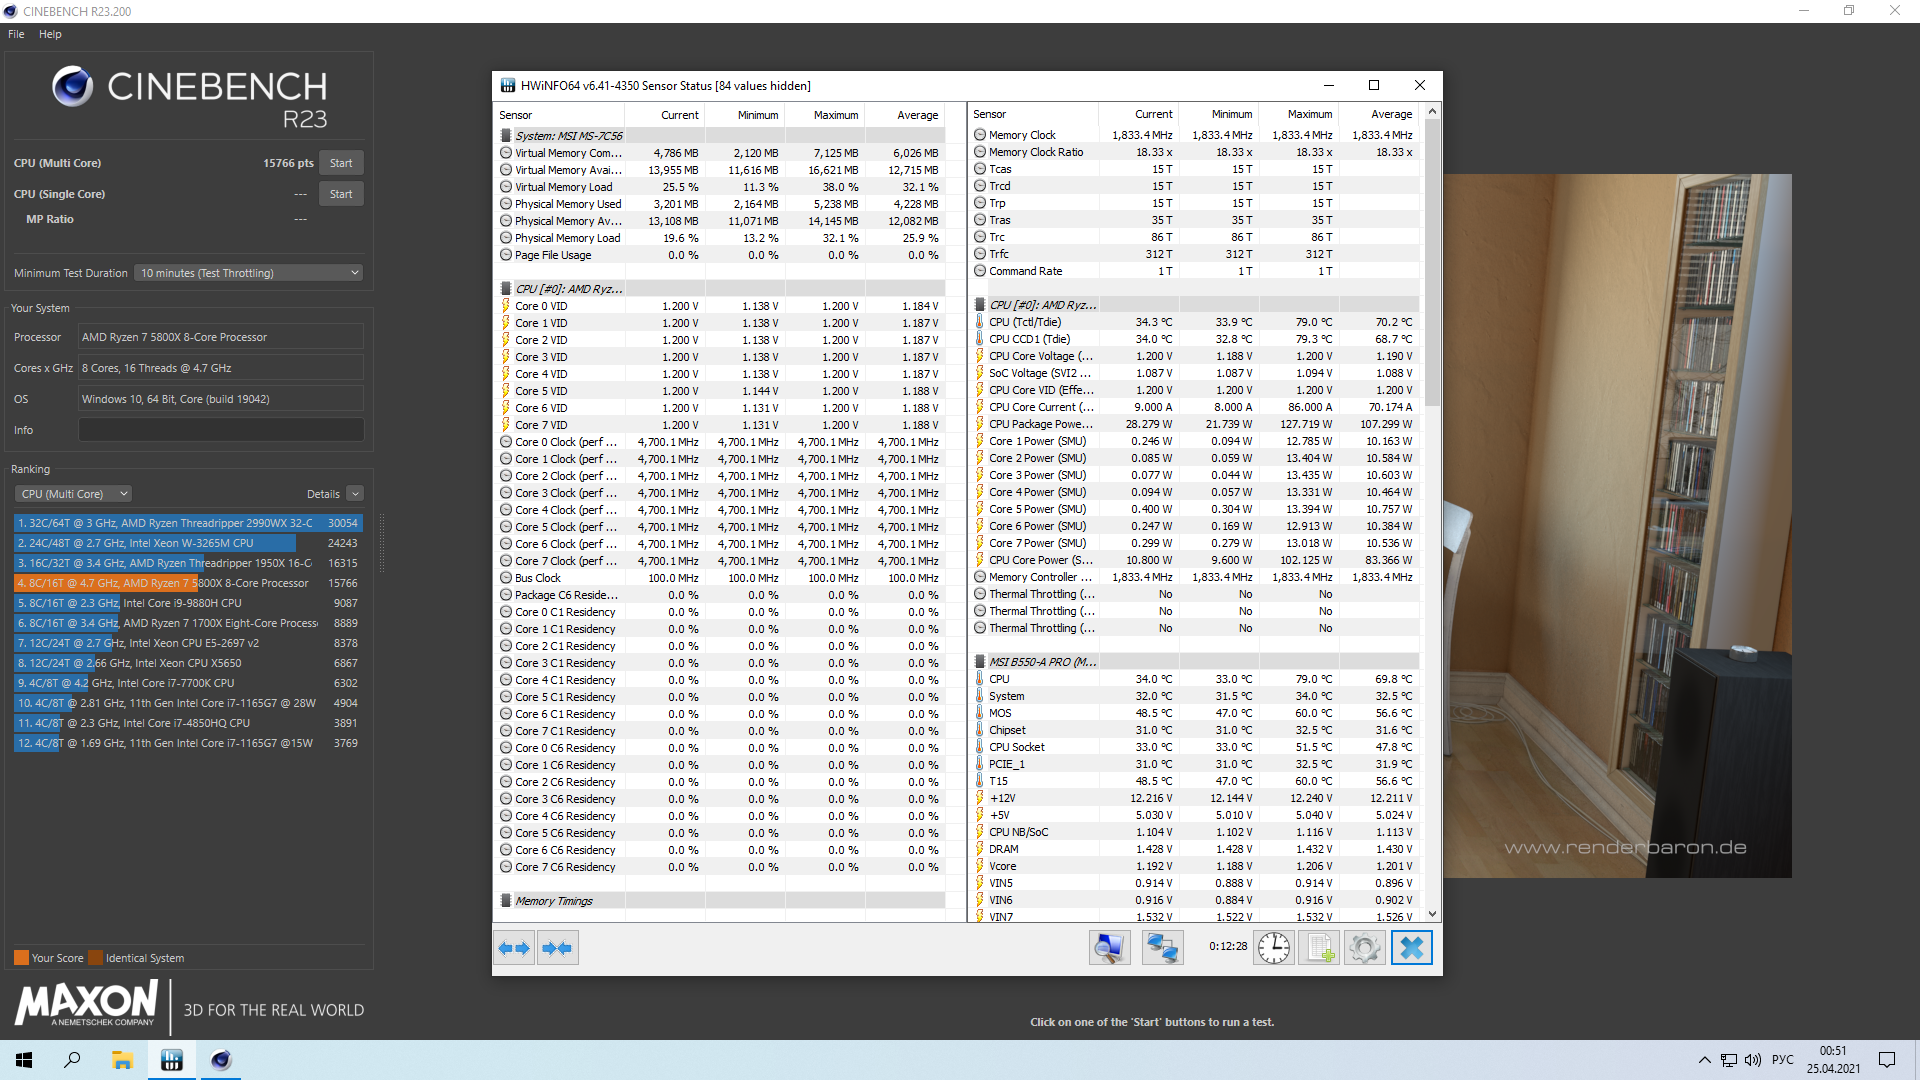Expand the CPU (Multi Core) ranking dropdown
Image resolution: width=1920 pixels, height=1080 pixels.
[74, 494]
